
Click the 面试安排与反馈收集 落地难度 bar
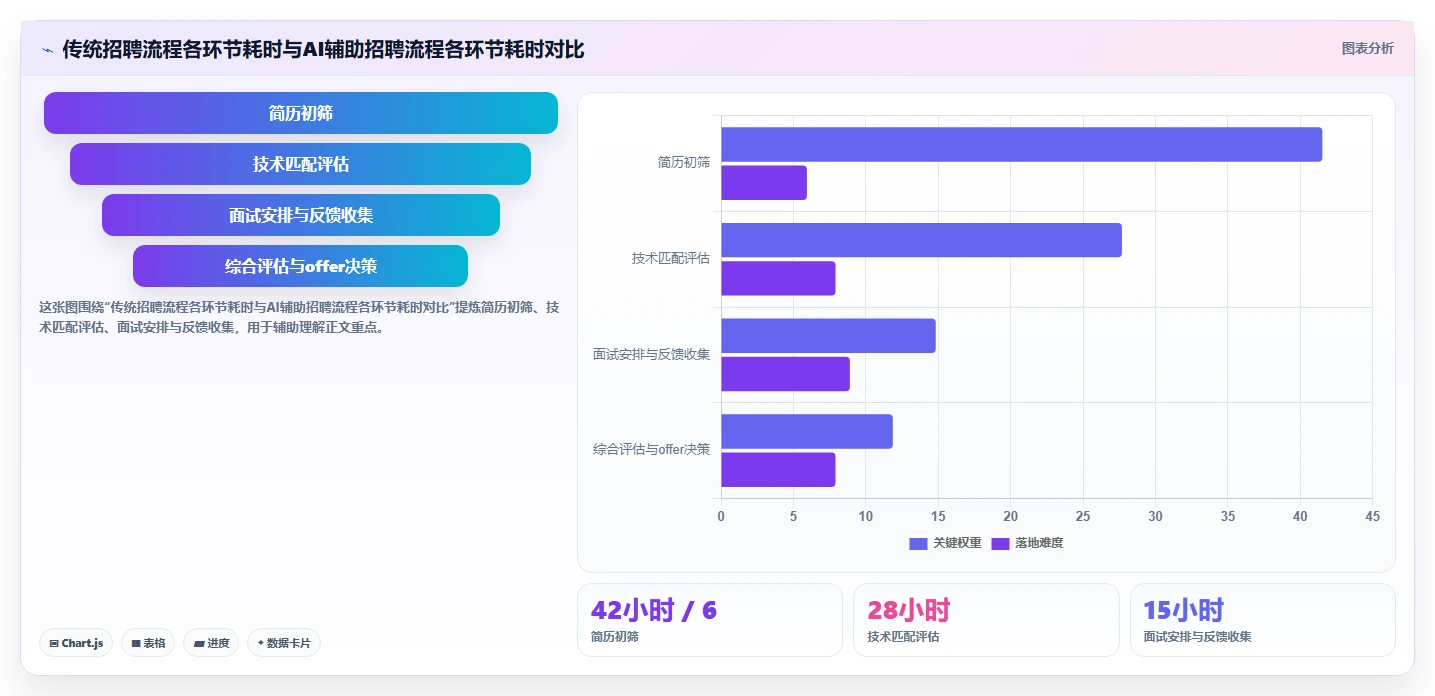[785, 374]
